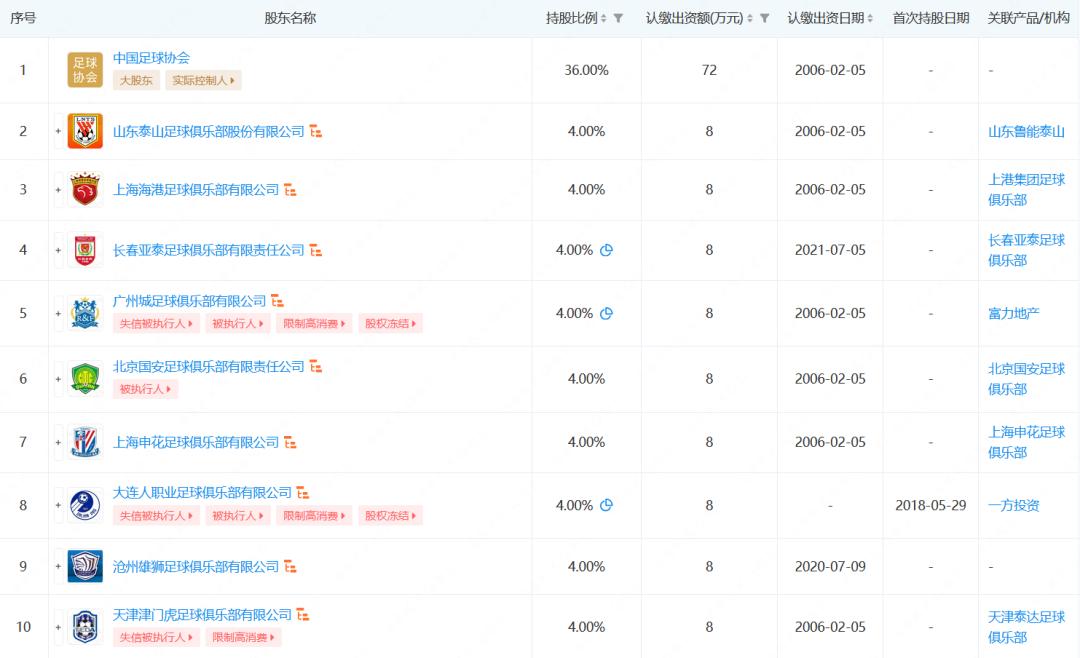Open filter for 认缴出资额(万元) column
This screenshot has height=658, width=1080.
pyautogui.click(x=765, y=18)
